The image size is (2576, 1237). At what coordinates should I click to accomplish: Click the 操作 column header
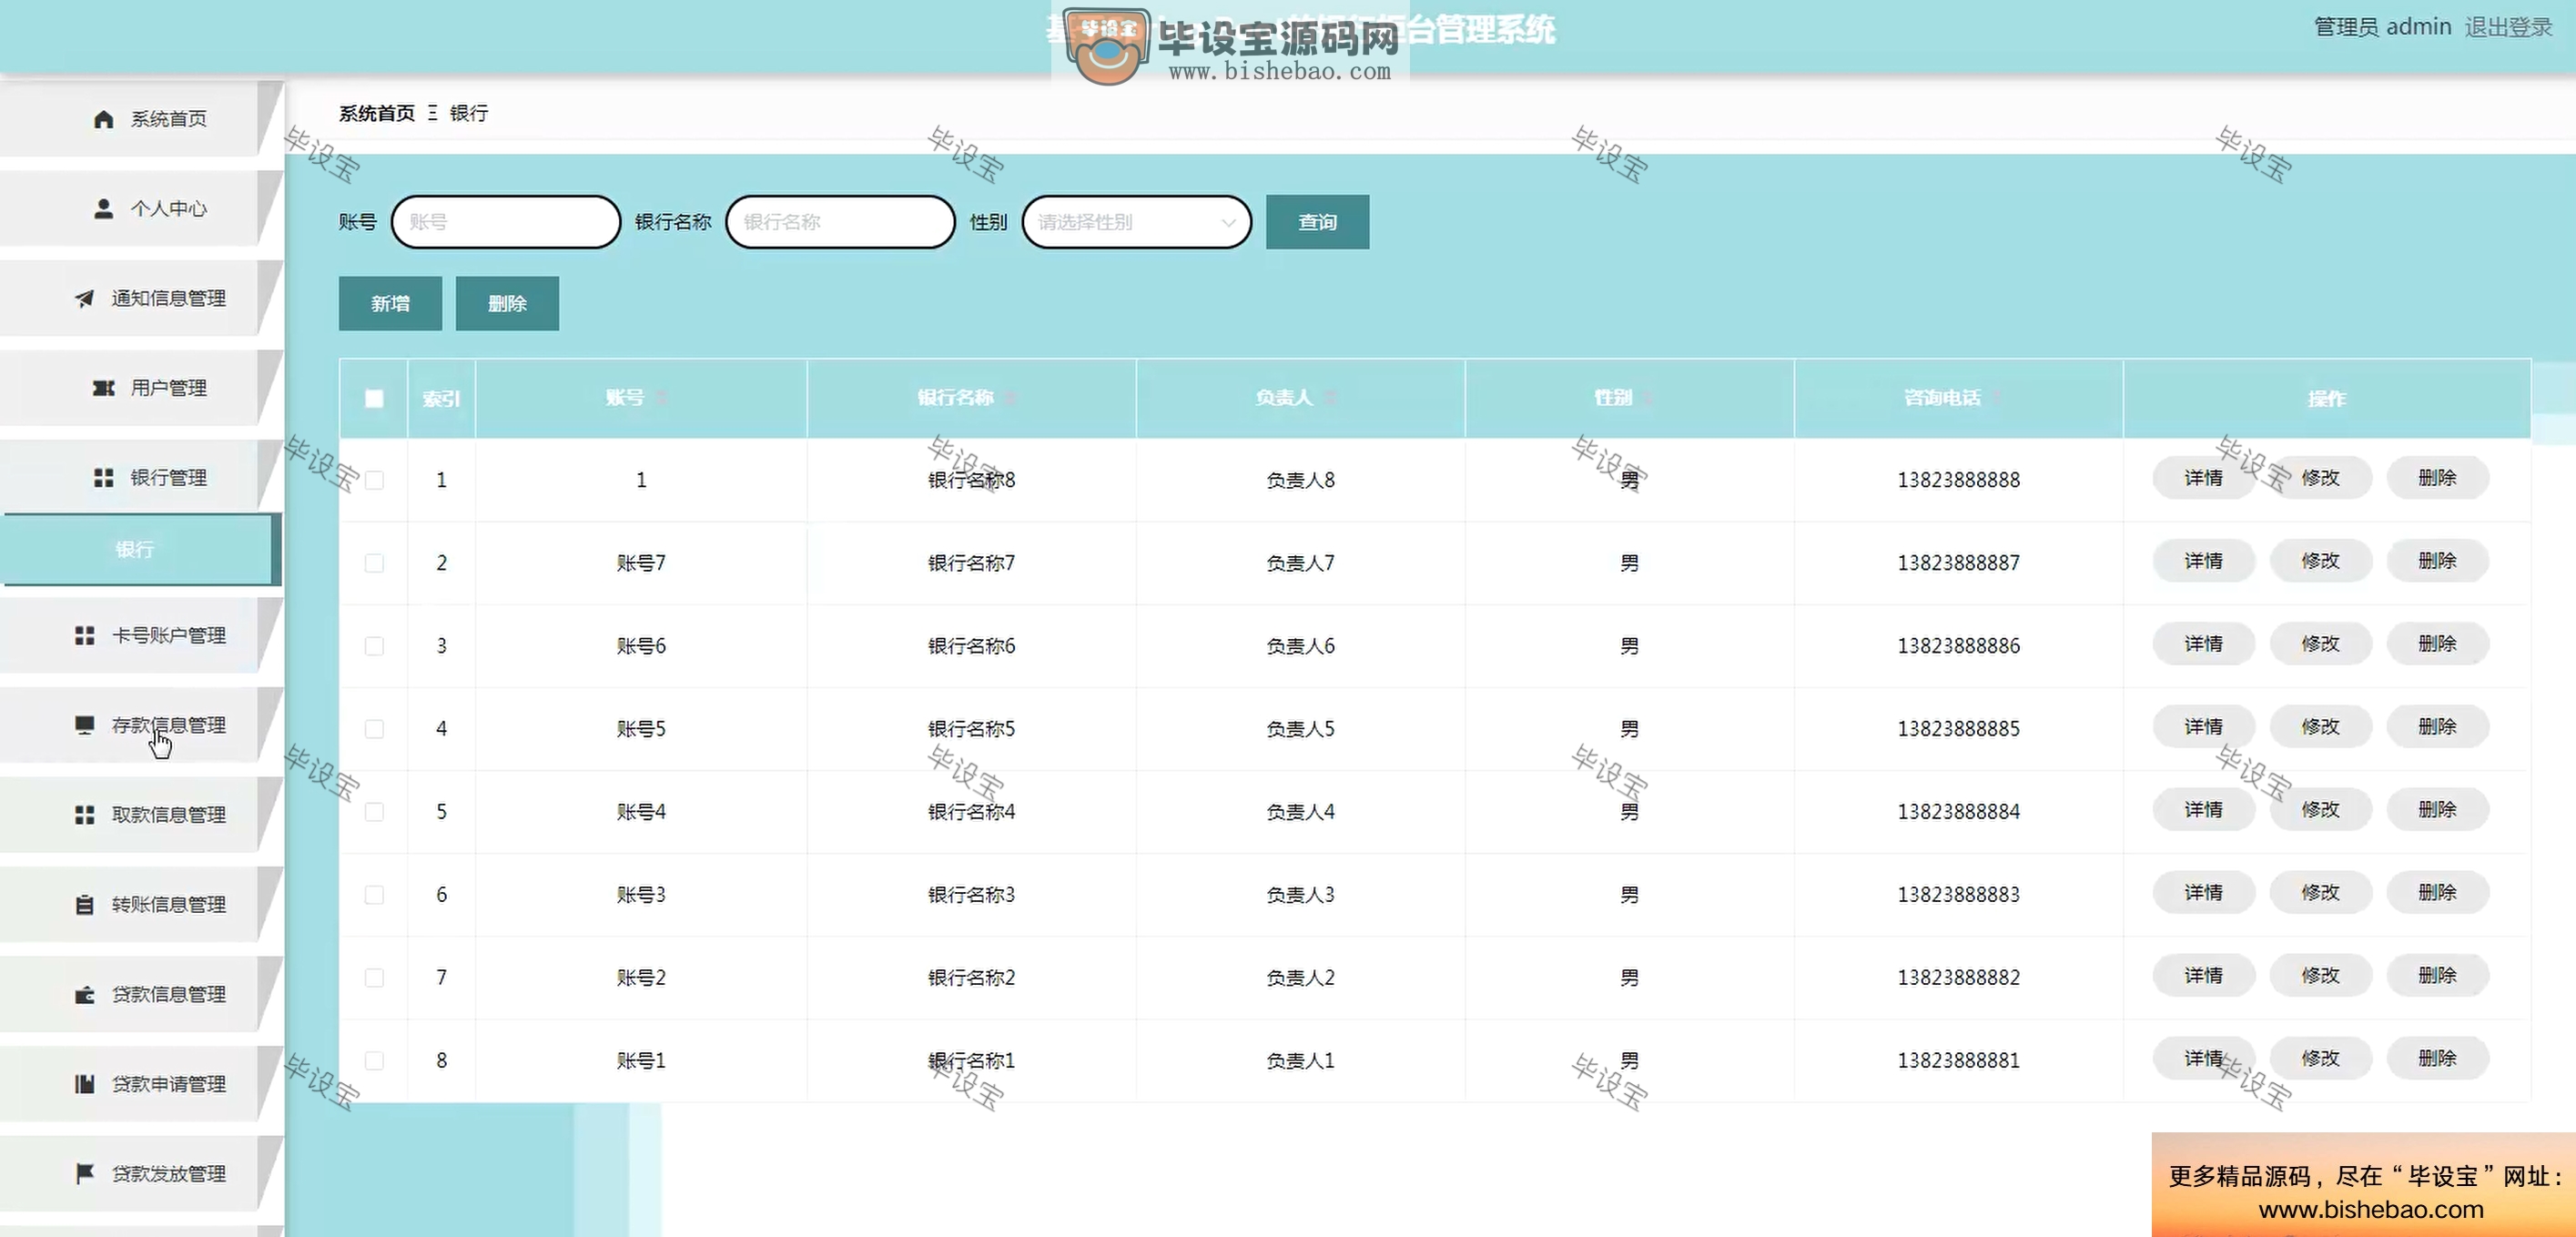click(x=2327, y=399)
